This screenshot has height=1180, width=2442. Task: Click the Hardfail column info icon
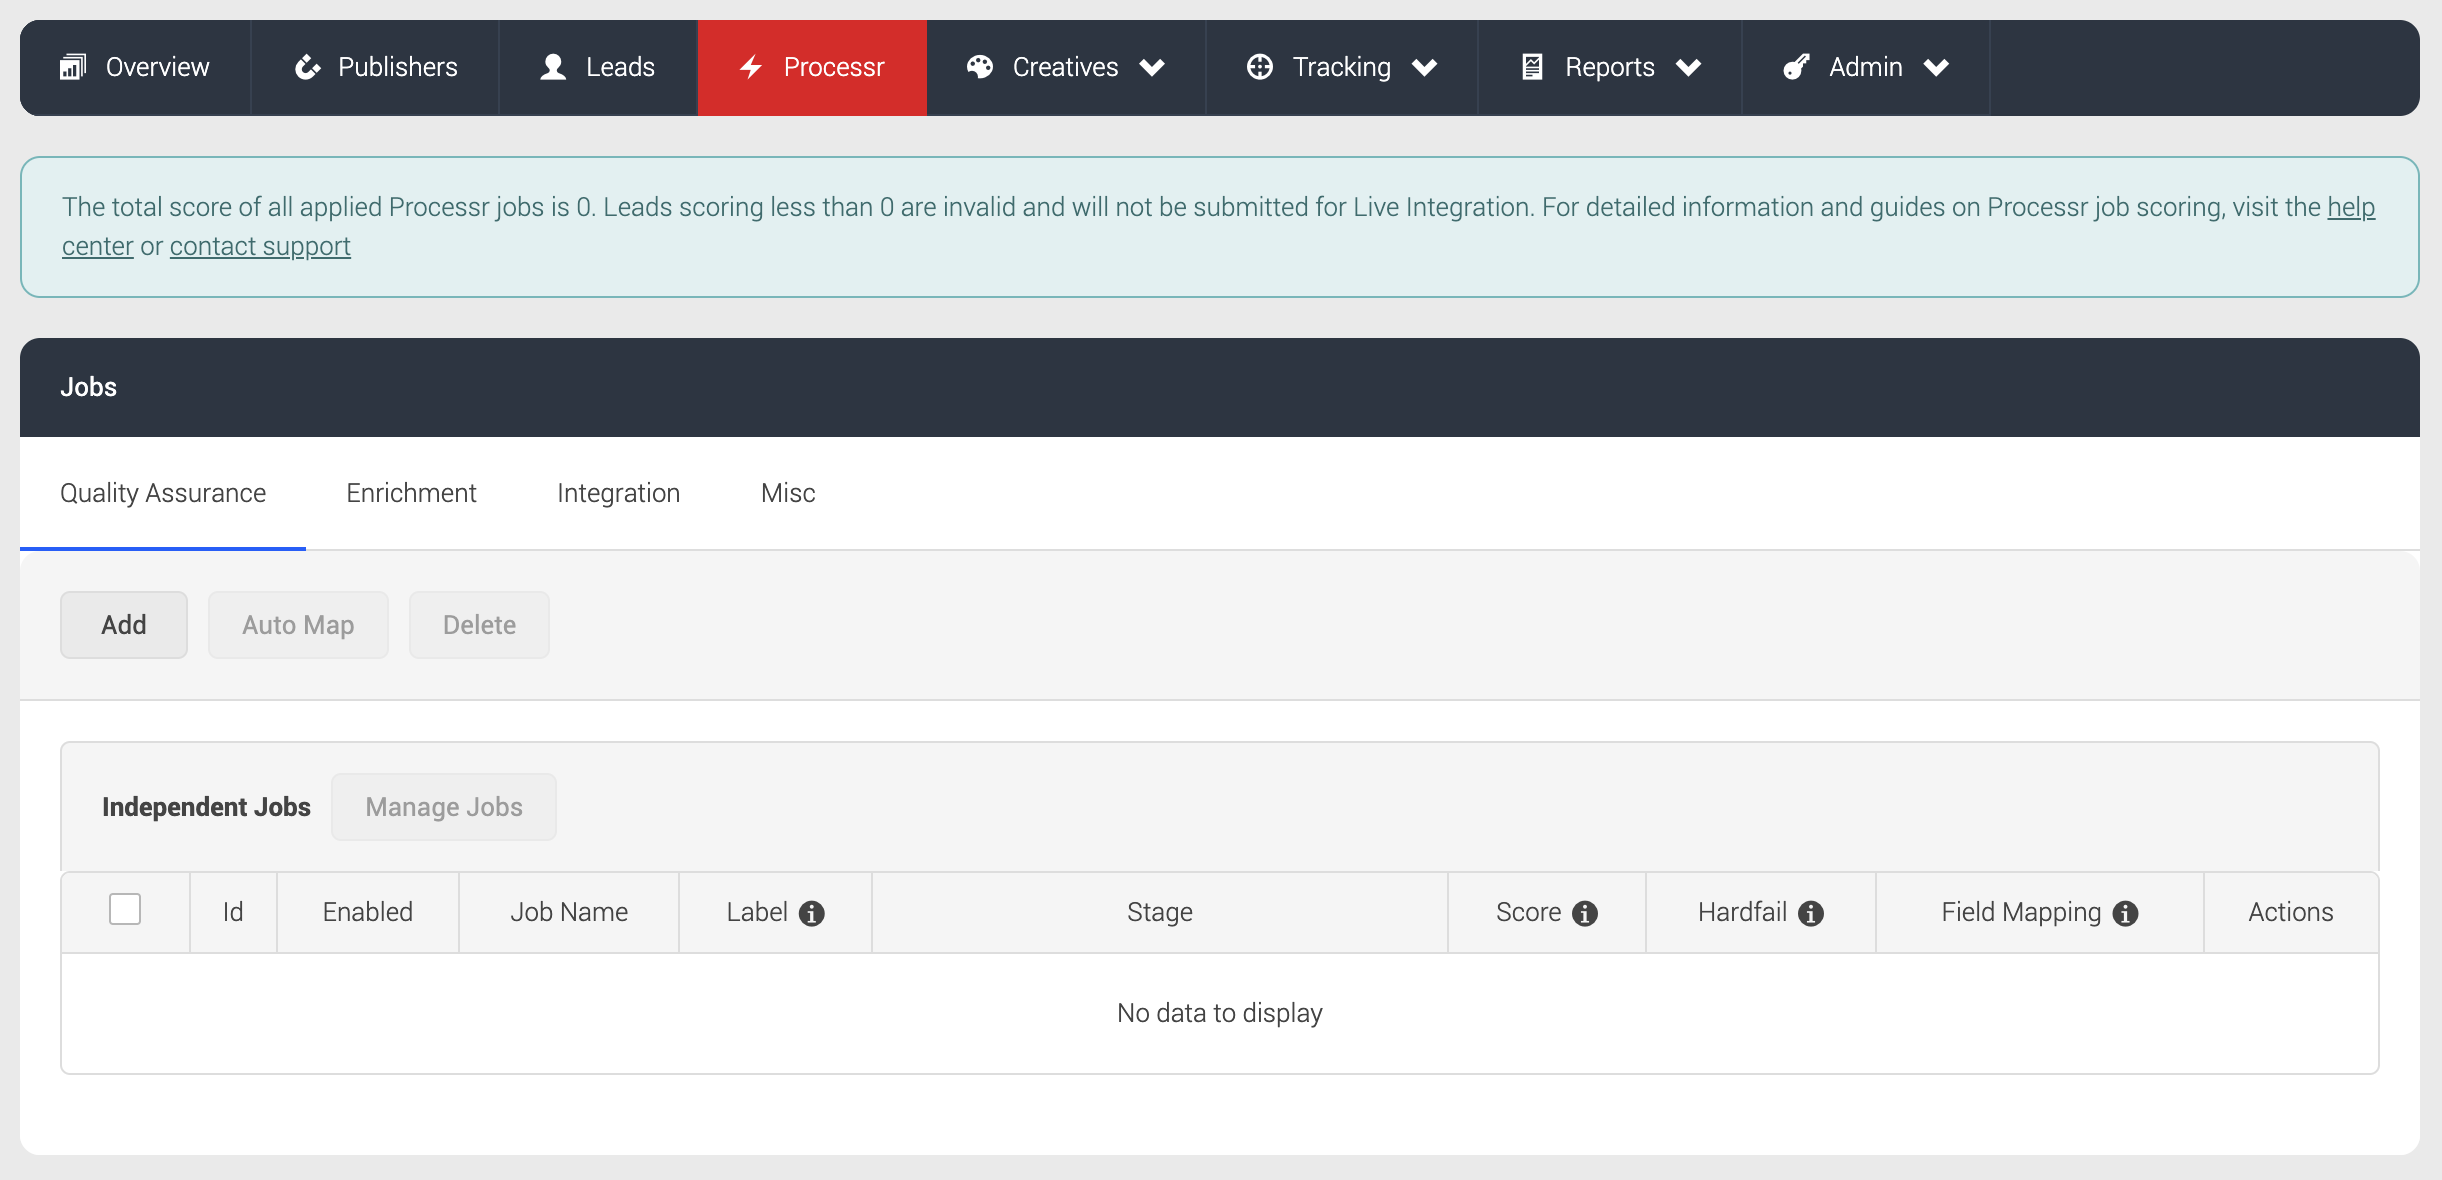click(x=1811, y=913)
